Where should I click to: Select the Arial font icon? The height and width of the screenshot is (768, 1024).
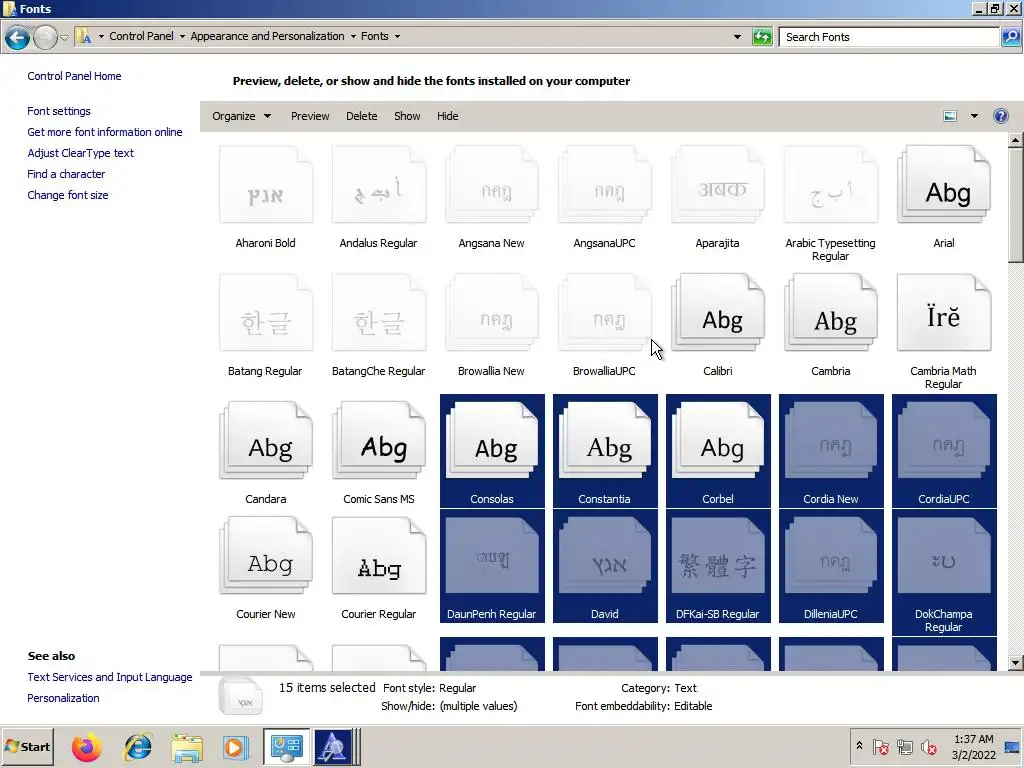pyautogui.click(x=944, y=185)
